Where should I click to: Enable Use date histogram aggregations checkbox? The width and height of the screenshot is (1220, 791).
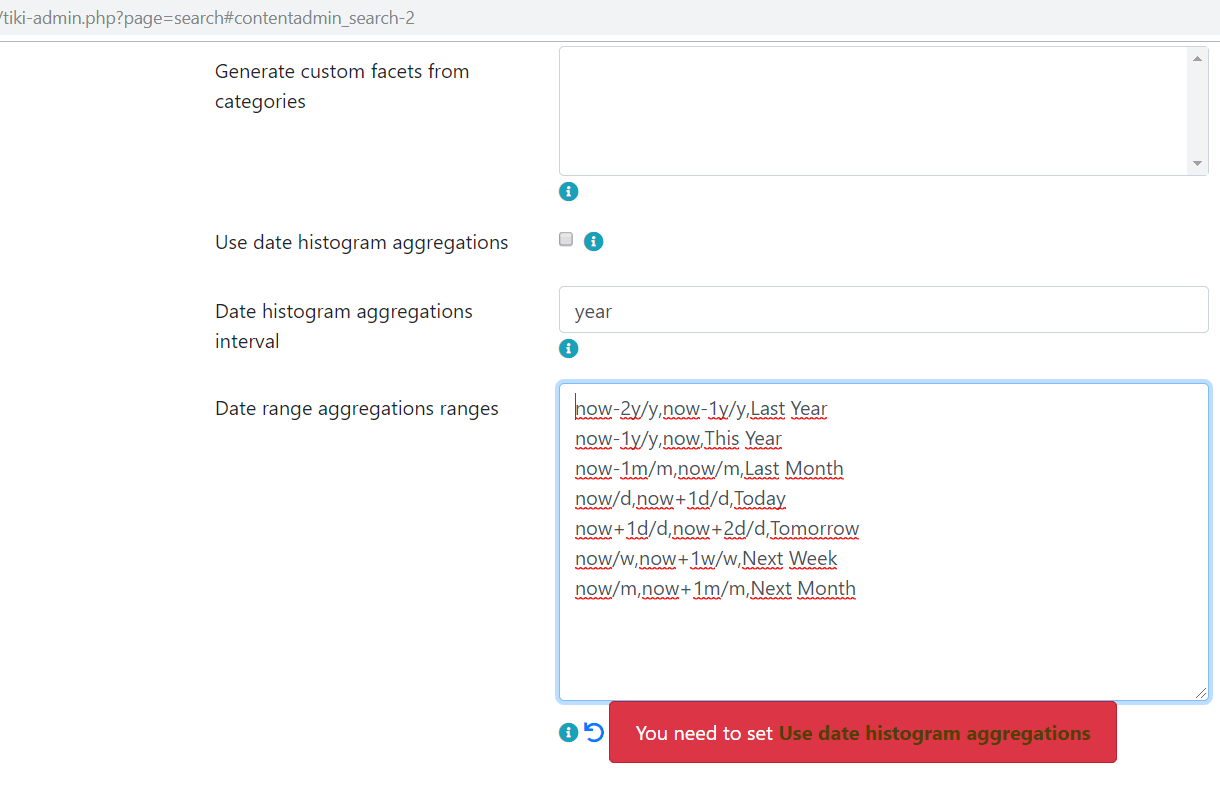(566, 239)
